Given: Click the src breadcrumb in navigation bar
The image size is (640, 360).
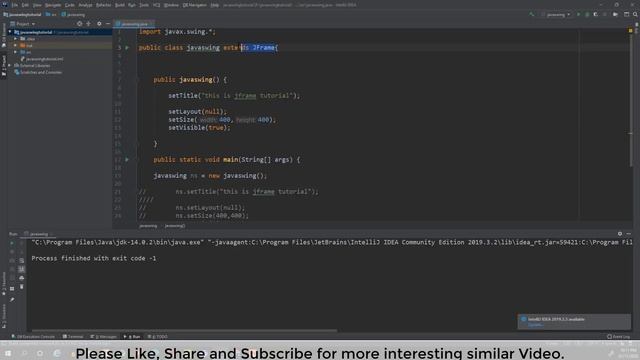Looking at the screenshot, I should click(51, 14).
